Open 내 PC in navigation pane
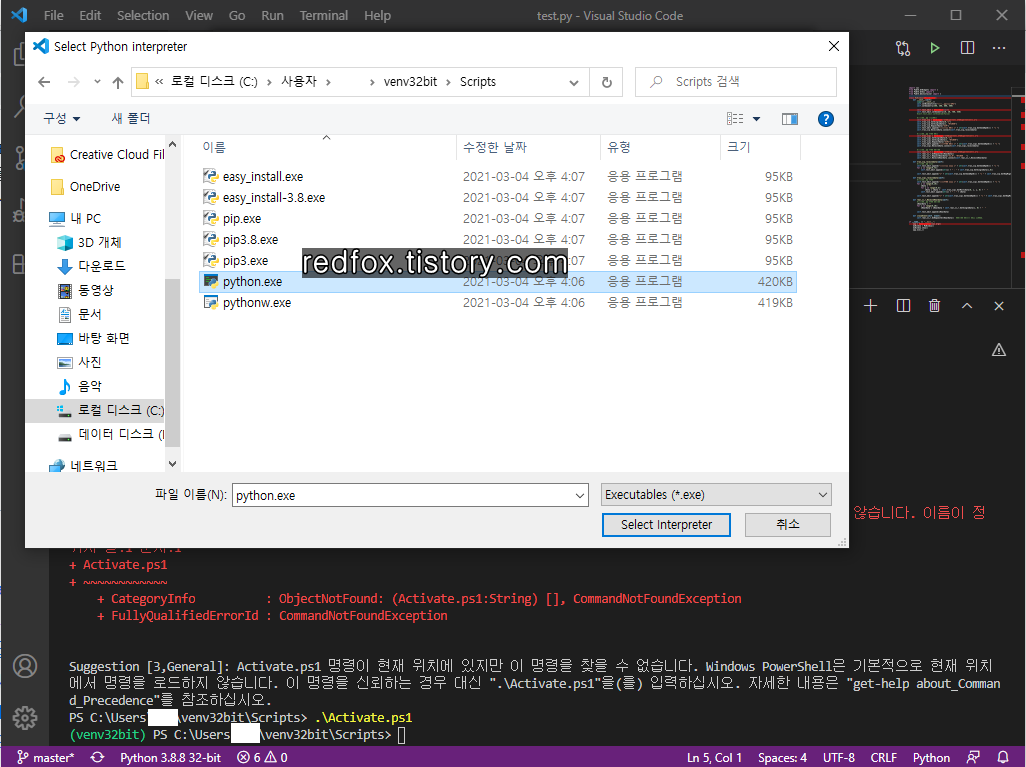 75,219
